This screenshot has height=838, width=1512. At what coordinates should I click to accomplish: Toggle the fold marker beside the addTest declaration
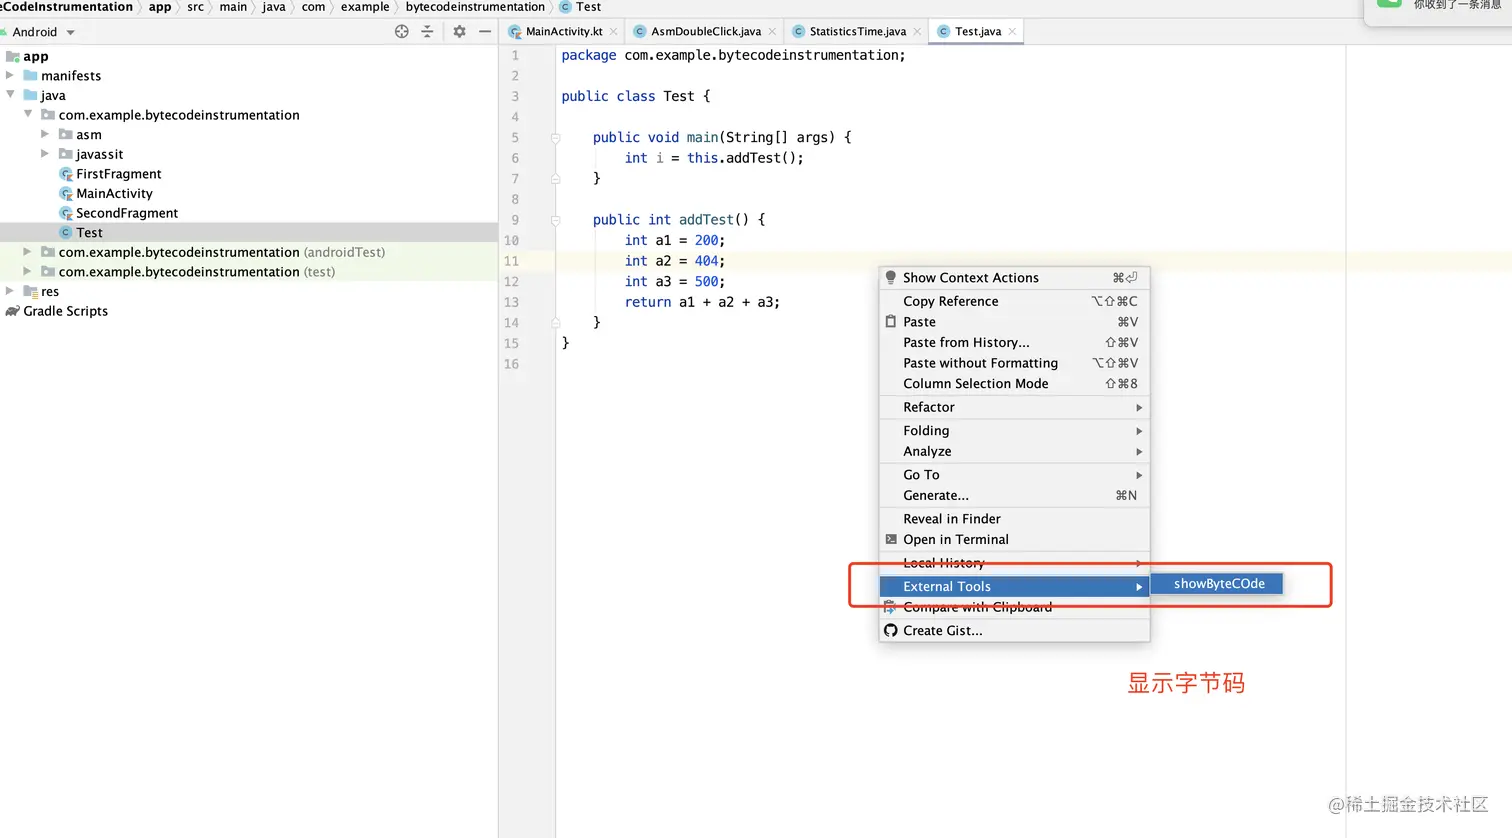(555, 220)
